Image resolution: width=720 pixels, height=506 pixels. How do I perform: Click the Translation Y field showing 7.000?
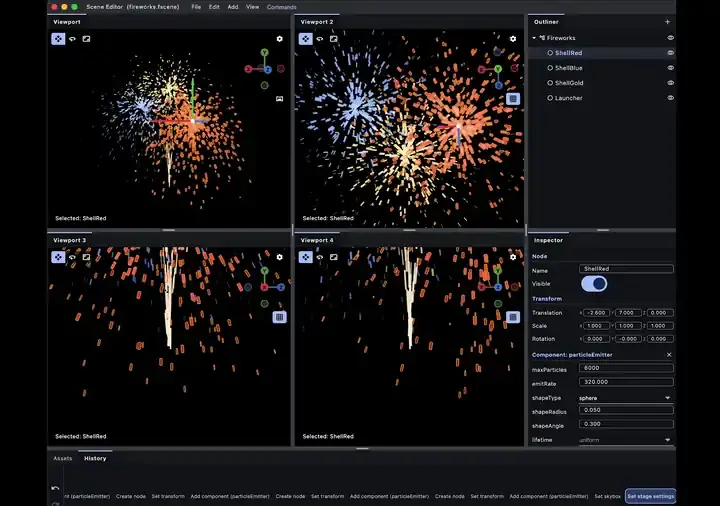(x=628, y=313)
